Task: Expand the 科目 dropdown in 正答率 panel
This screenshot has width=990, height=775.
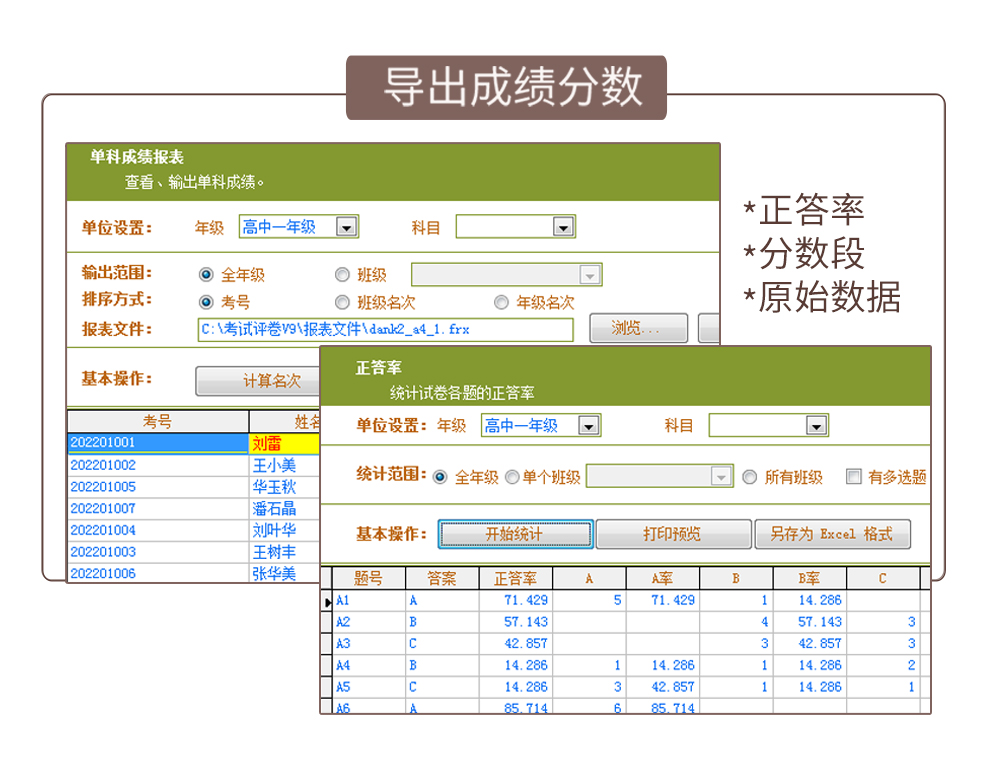Action: 816,426
